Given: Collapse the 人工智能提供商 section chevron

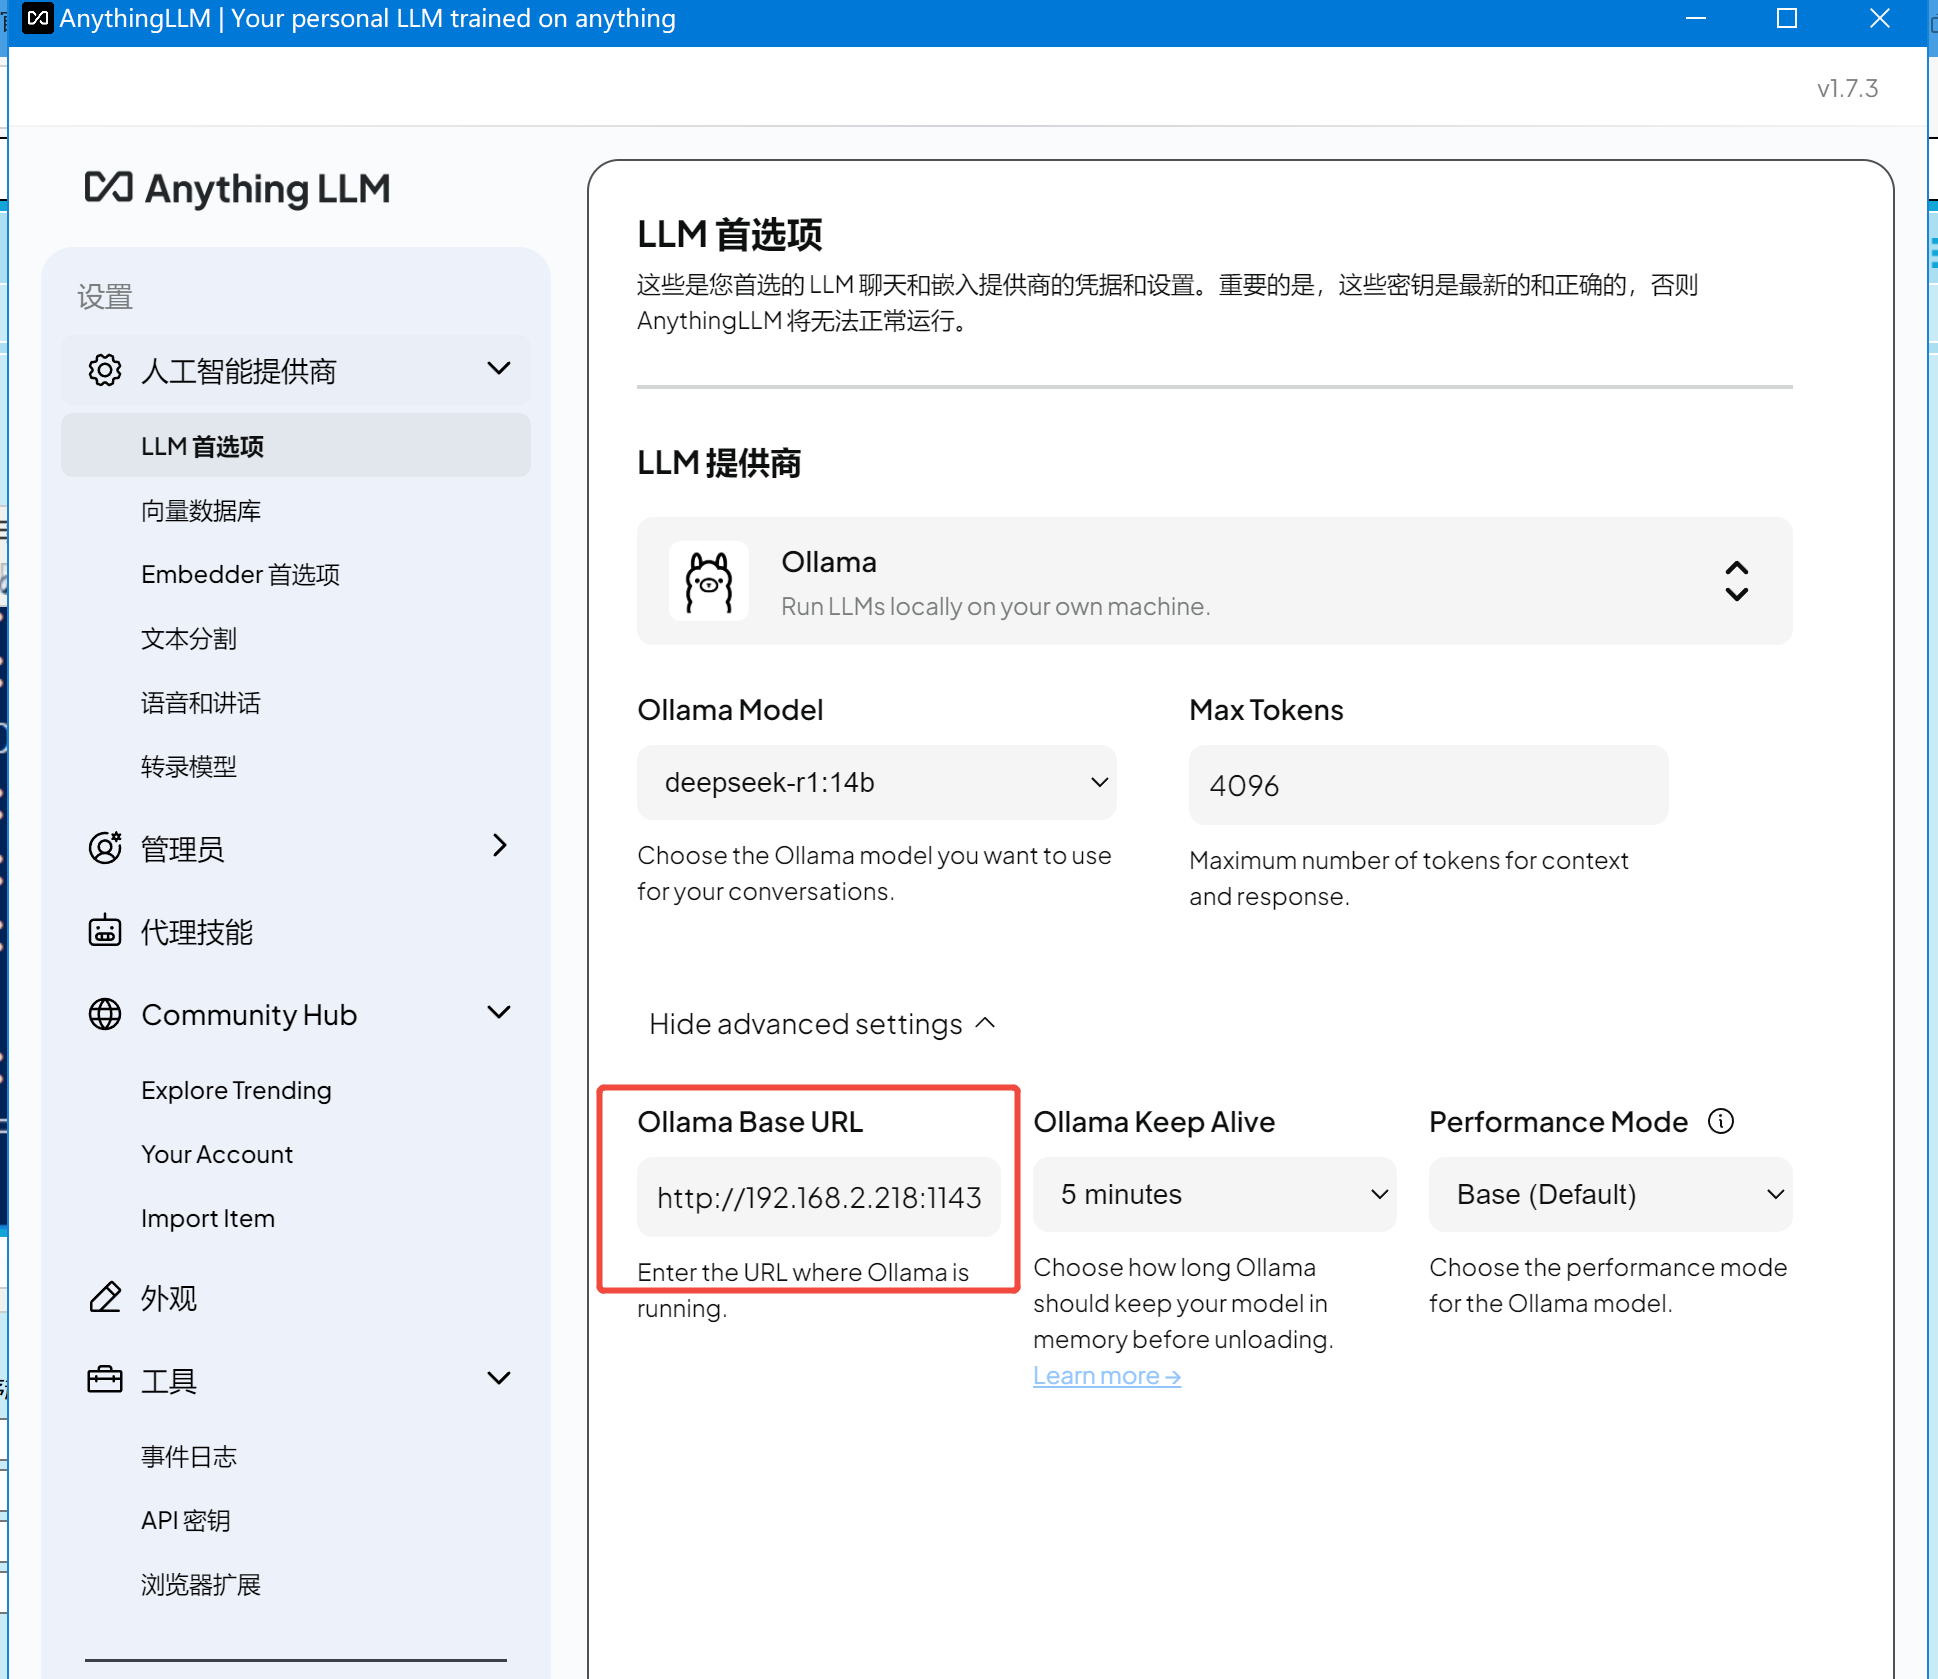Looking at the screenshot, I should click(499, 369).
